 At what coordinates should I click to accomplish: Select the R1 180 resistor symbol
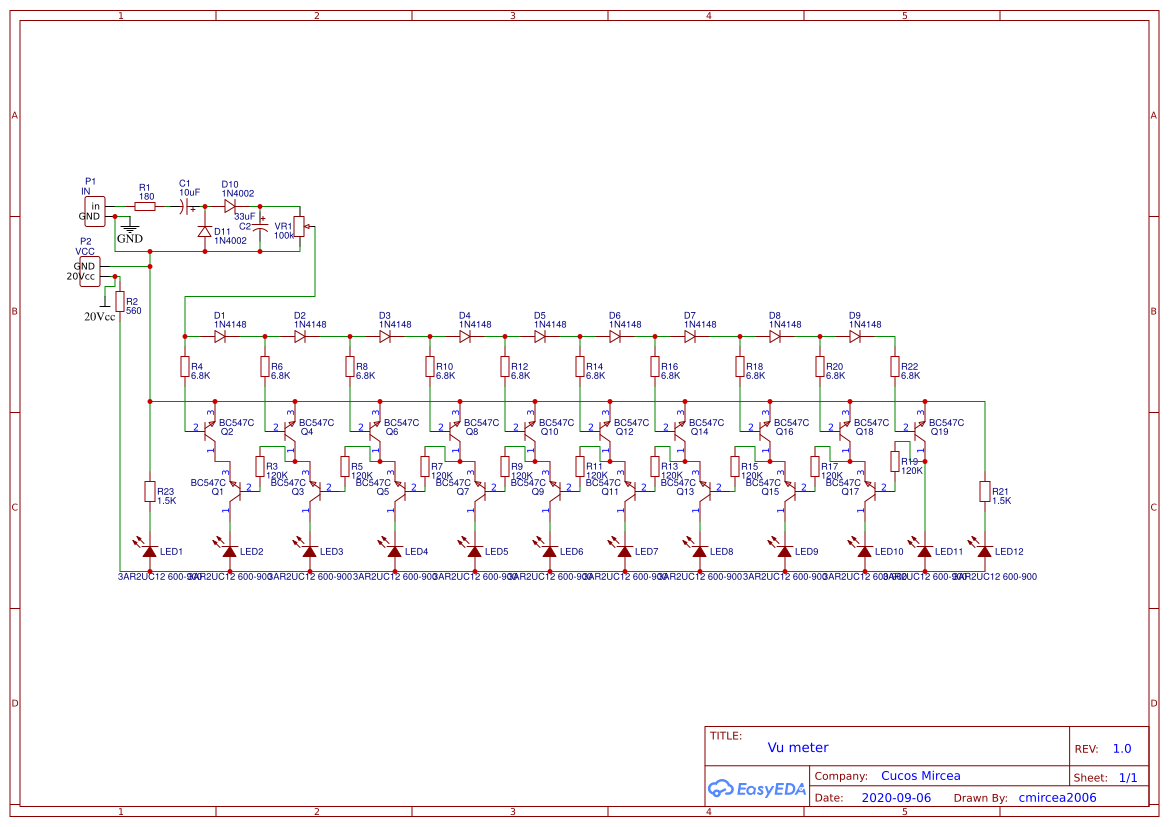tap(145, 207)
